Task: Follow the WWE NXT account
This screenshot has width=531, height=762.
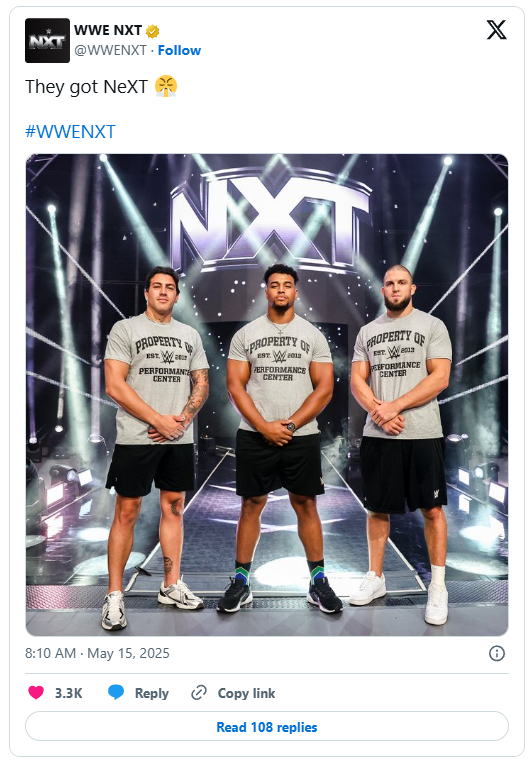Action: [x=179, y=50]
